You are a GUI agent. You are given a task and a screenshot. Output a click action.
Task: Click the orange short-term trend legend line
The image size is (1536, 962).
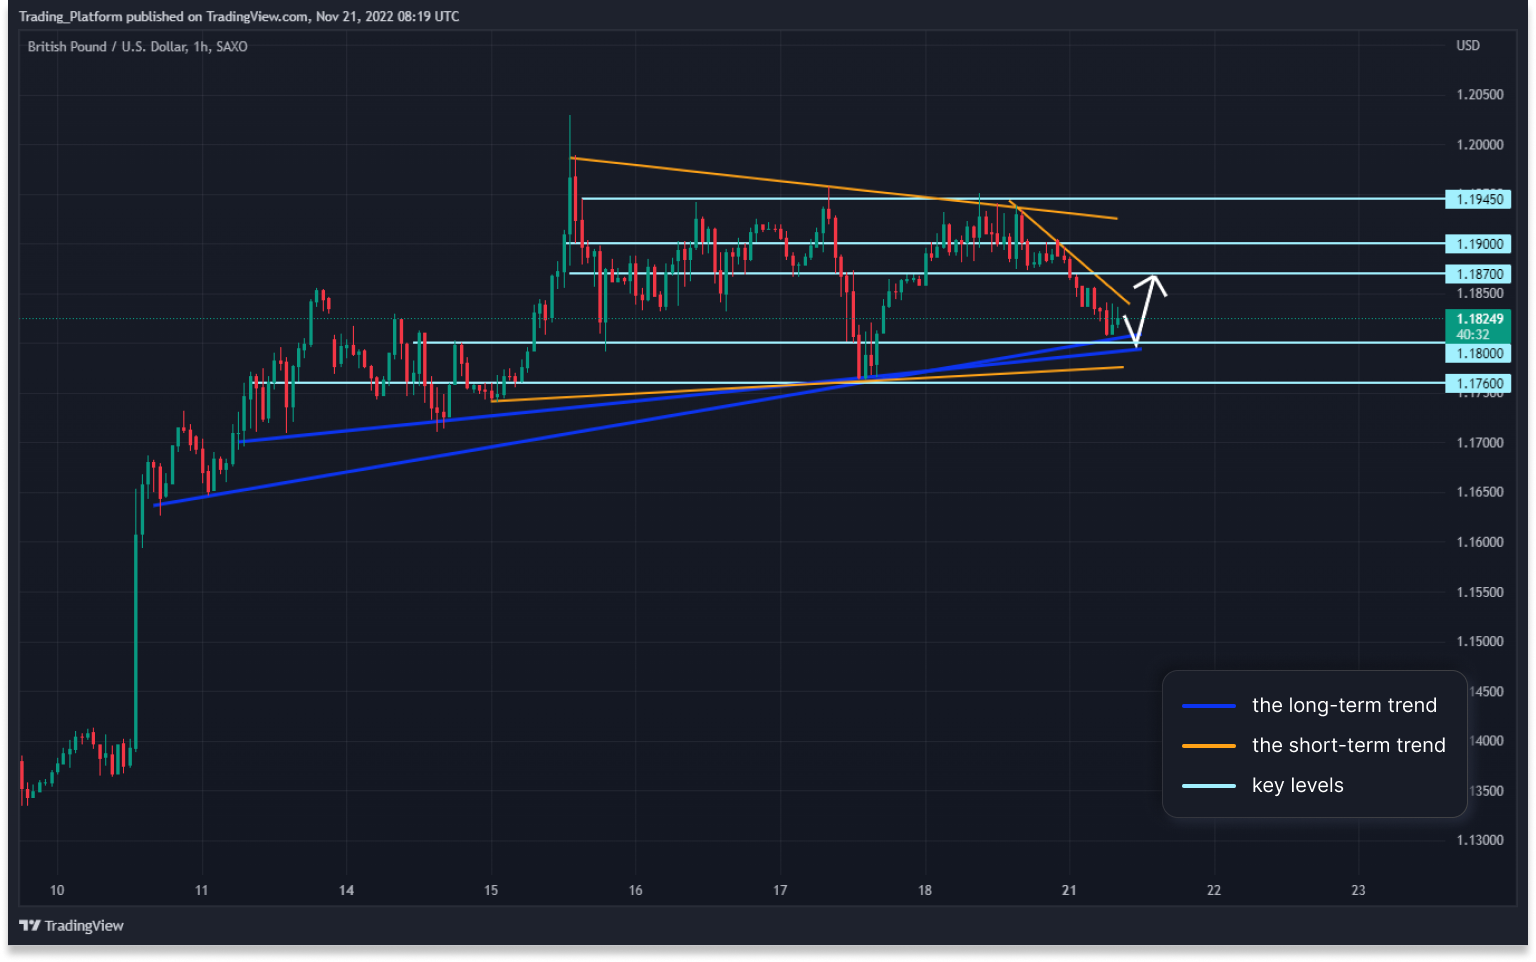point(1209,746)
